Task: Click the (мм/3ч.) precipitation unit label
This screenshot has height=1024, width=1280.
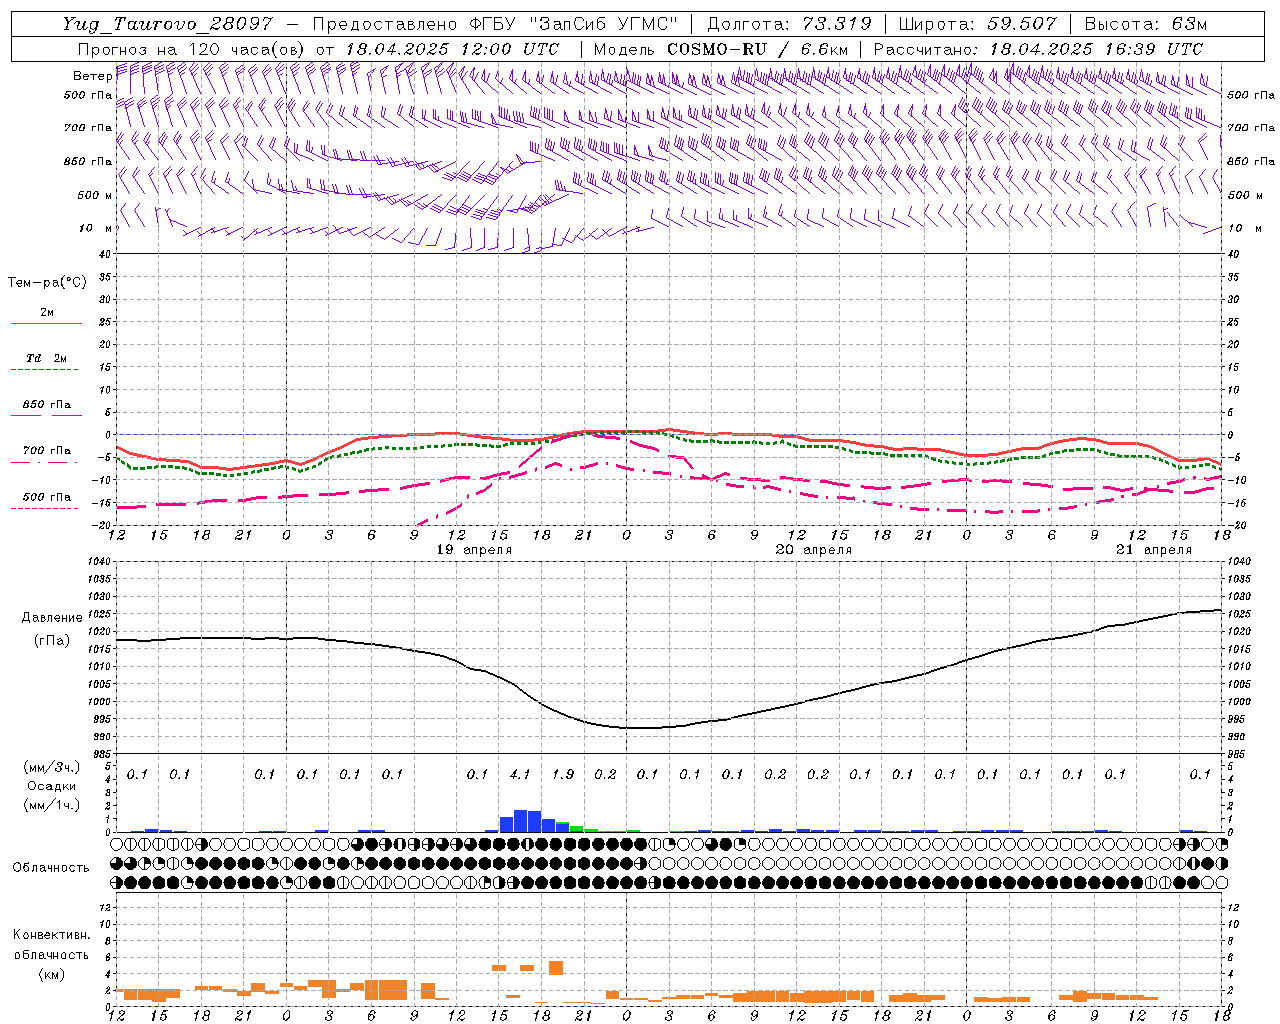Action: pyautogui.click(x=52, y=768)
